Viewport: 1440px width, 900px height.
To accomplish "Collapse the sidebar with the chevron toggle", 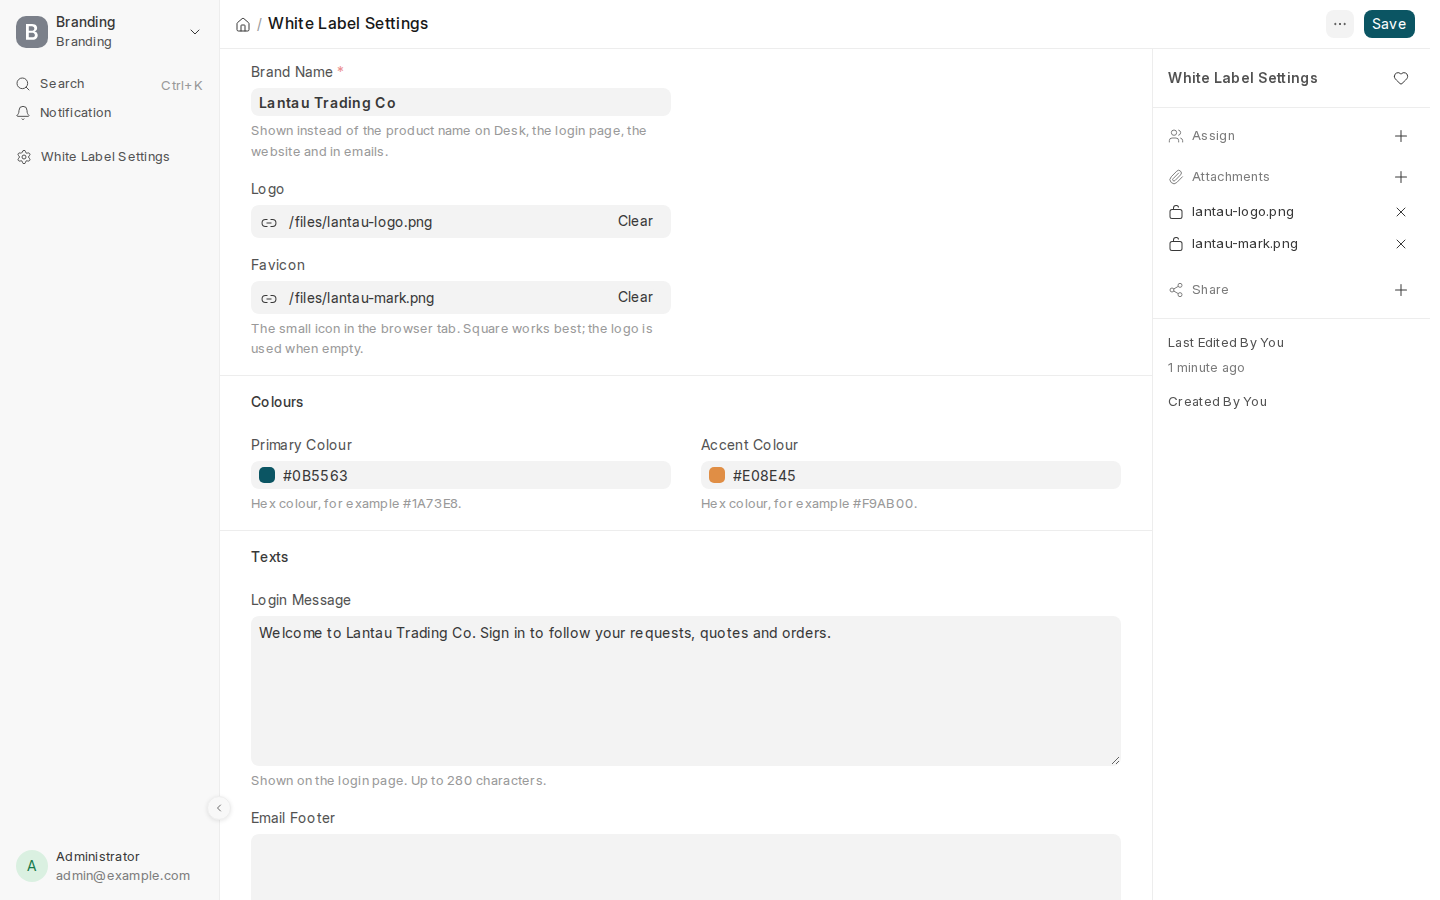I will pos(219,808).
